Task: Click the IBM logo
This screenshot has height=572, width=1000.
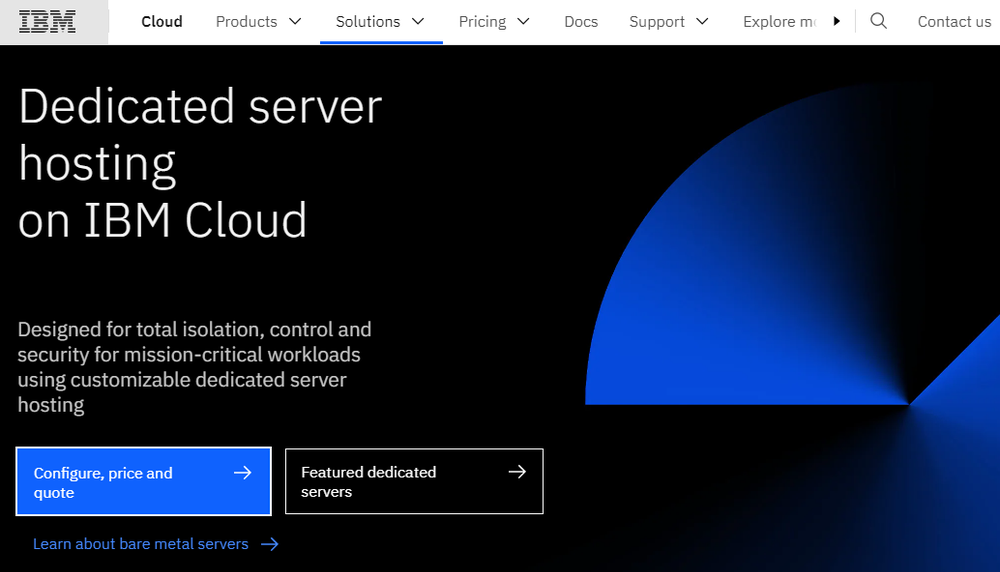Action: [x=47, y=22]
